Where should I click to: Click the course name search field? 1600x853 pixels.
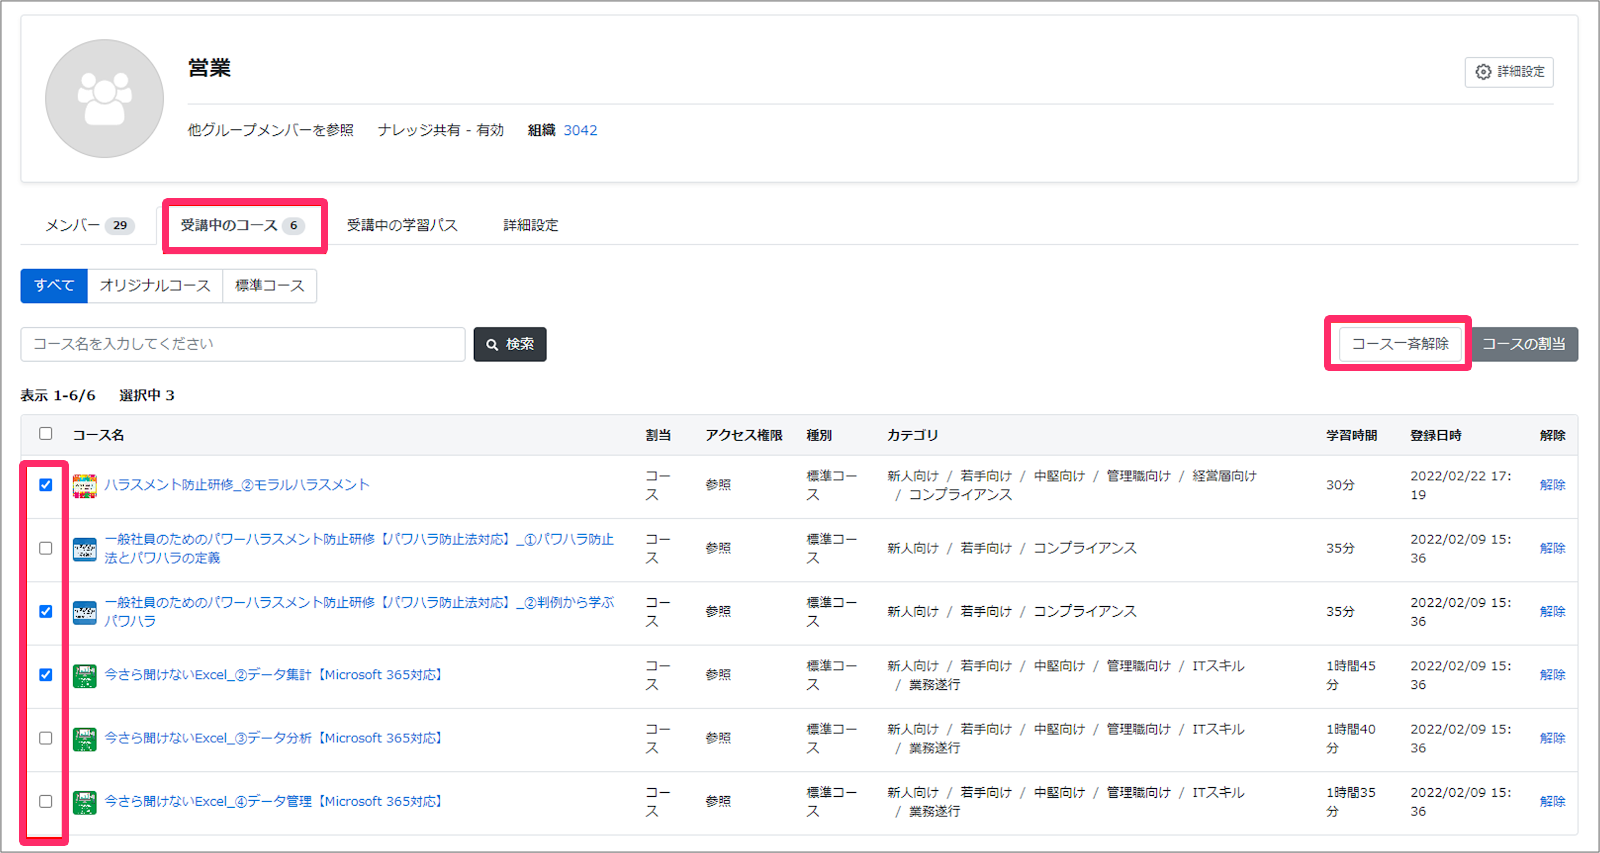[243, 344]
